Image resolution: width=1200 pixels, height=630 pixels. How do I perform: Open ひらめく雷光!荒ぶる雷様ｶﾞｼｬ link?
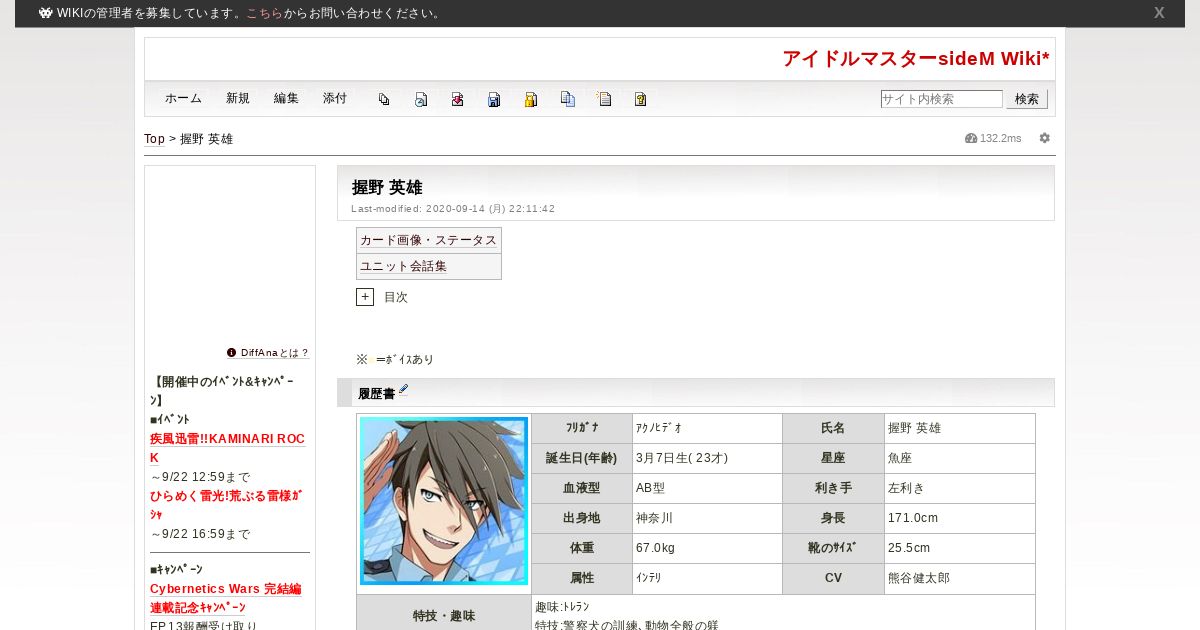click(226, 505)
